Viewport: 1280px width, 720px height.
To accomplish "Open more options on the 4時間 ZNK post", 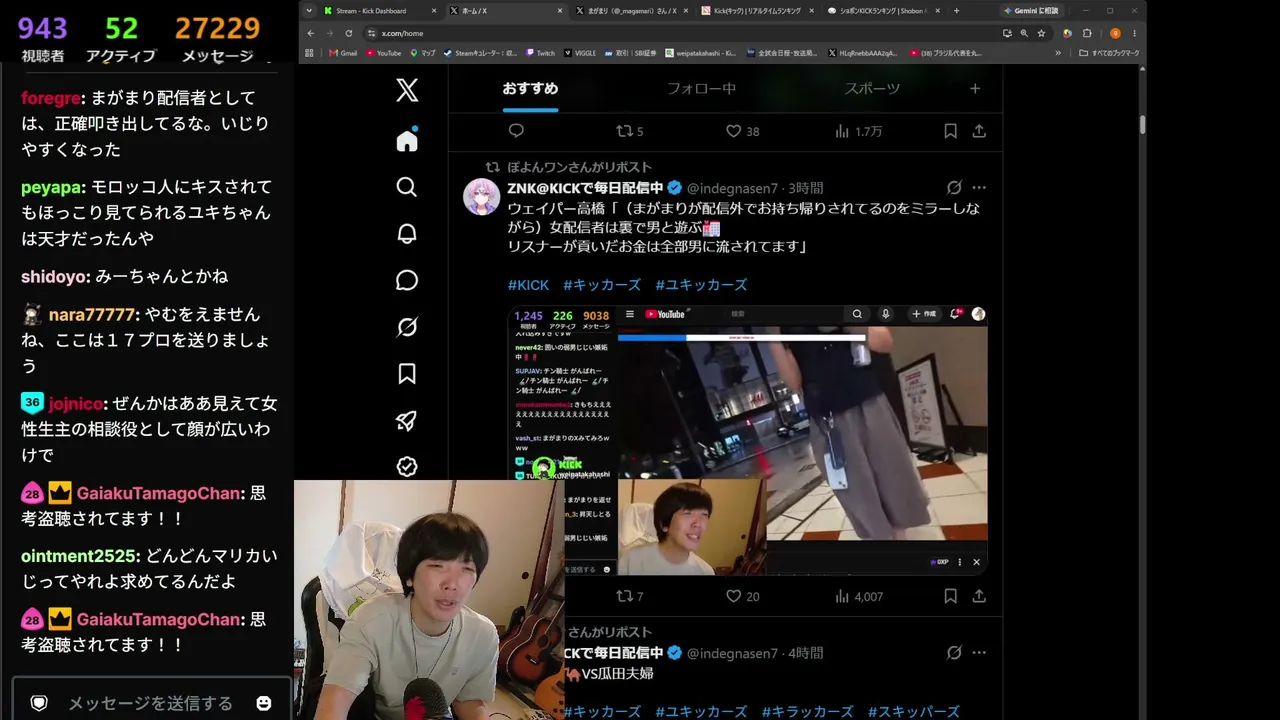I will pos(979,653).
